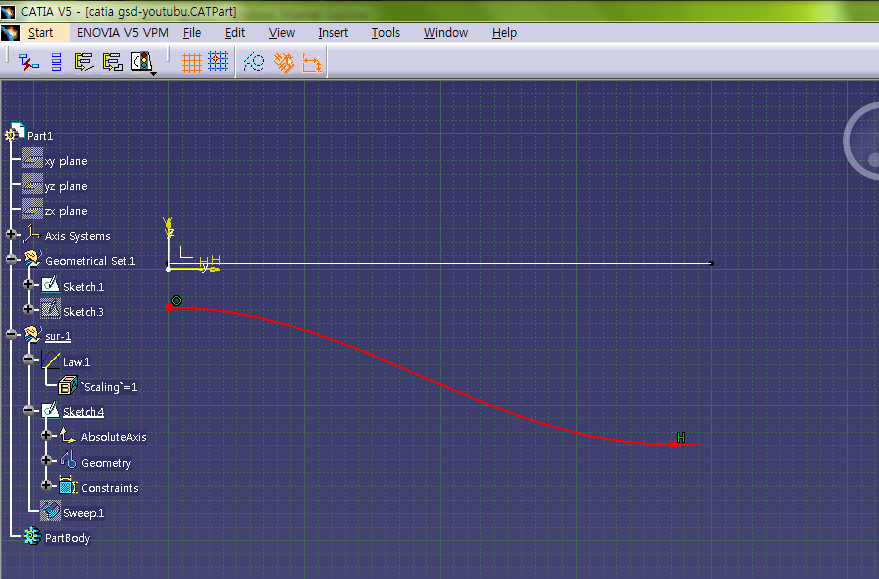Click the red spline curve endpoint marked H

(x=675, y=444)
